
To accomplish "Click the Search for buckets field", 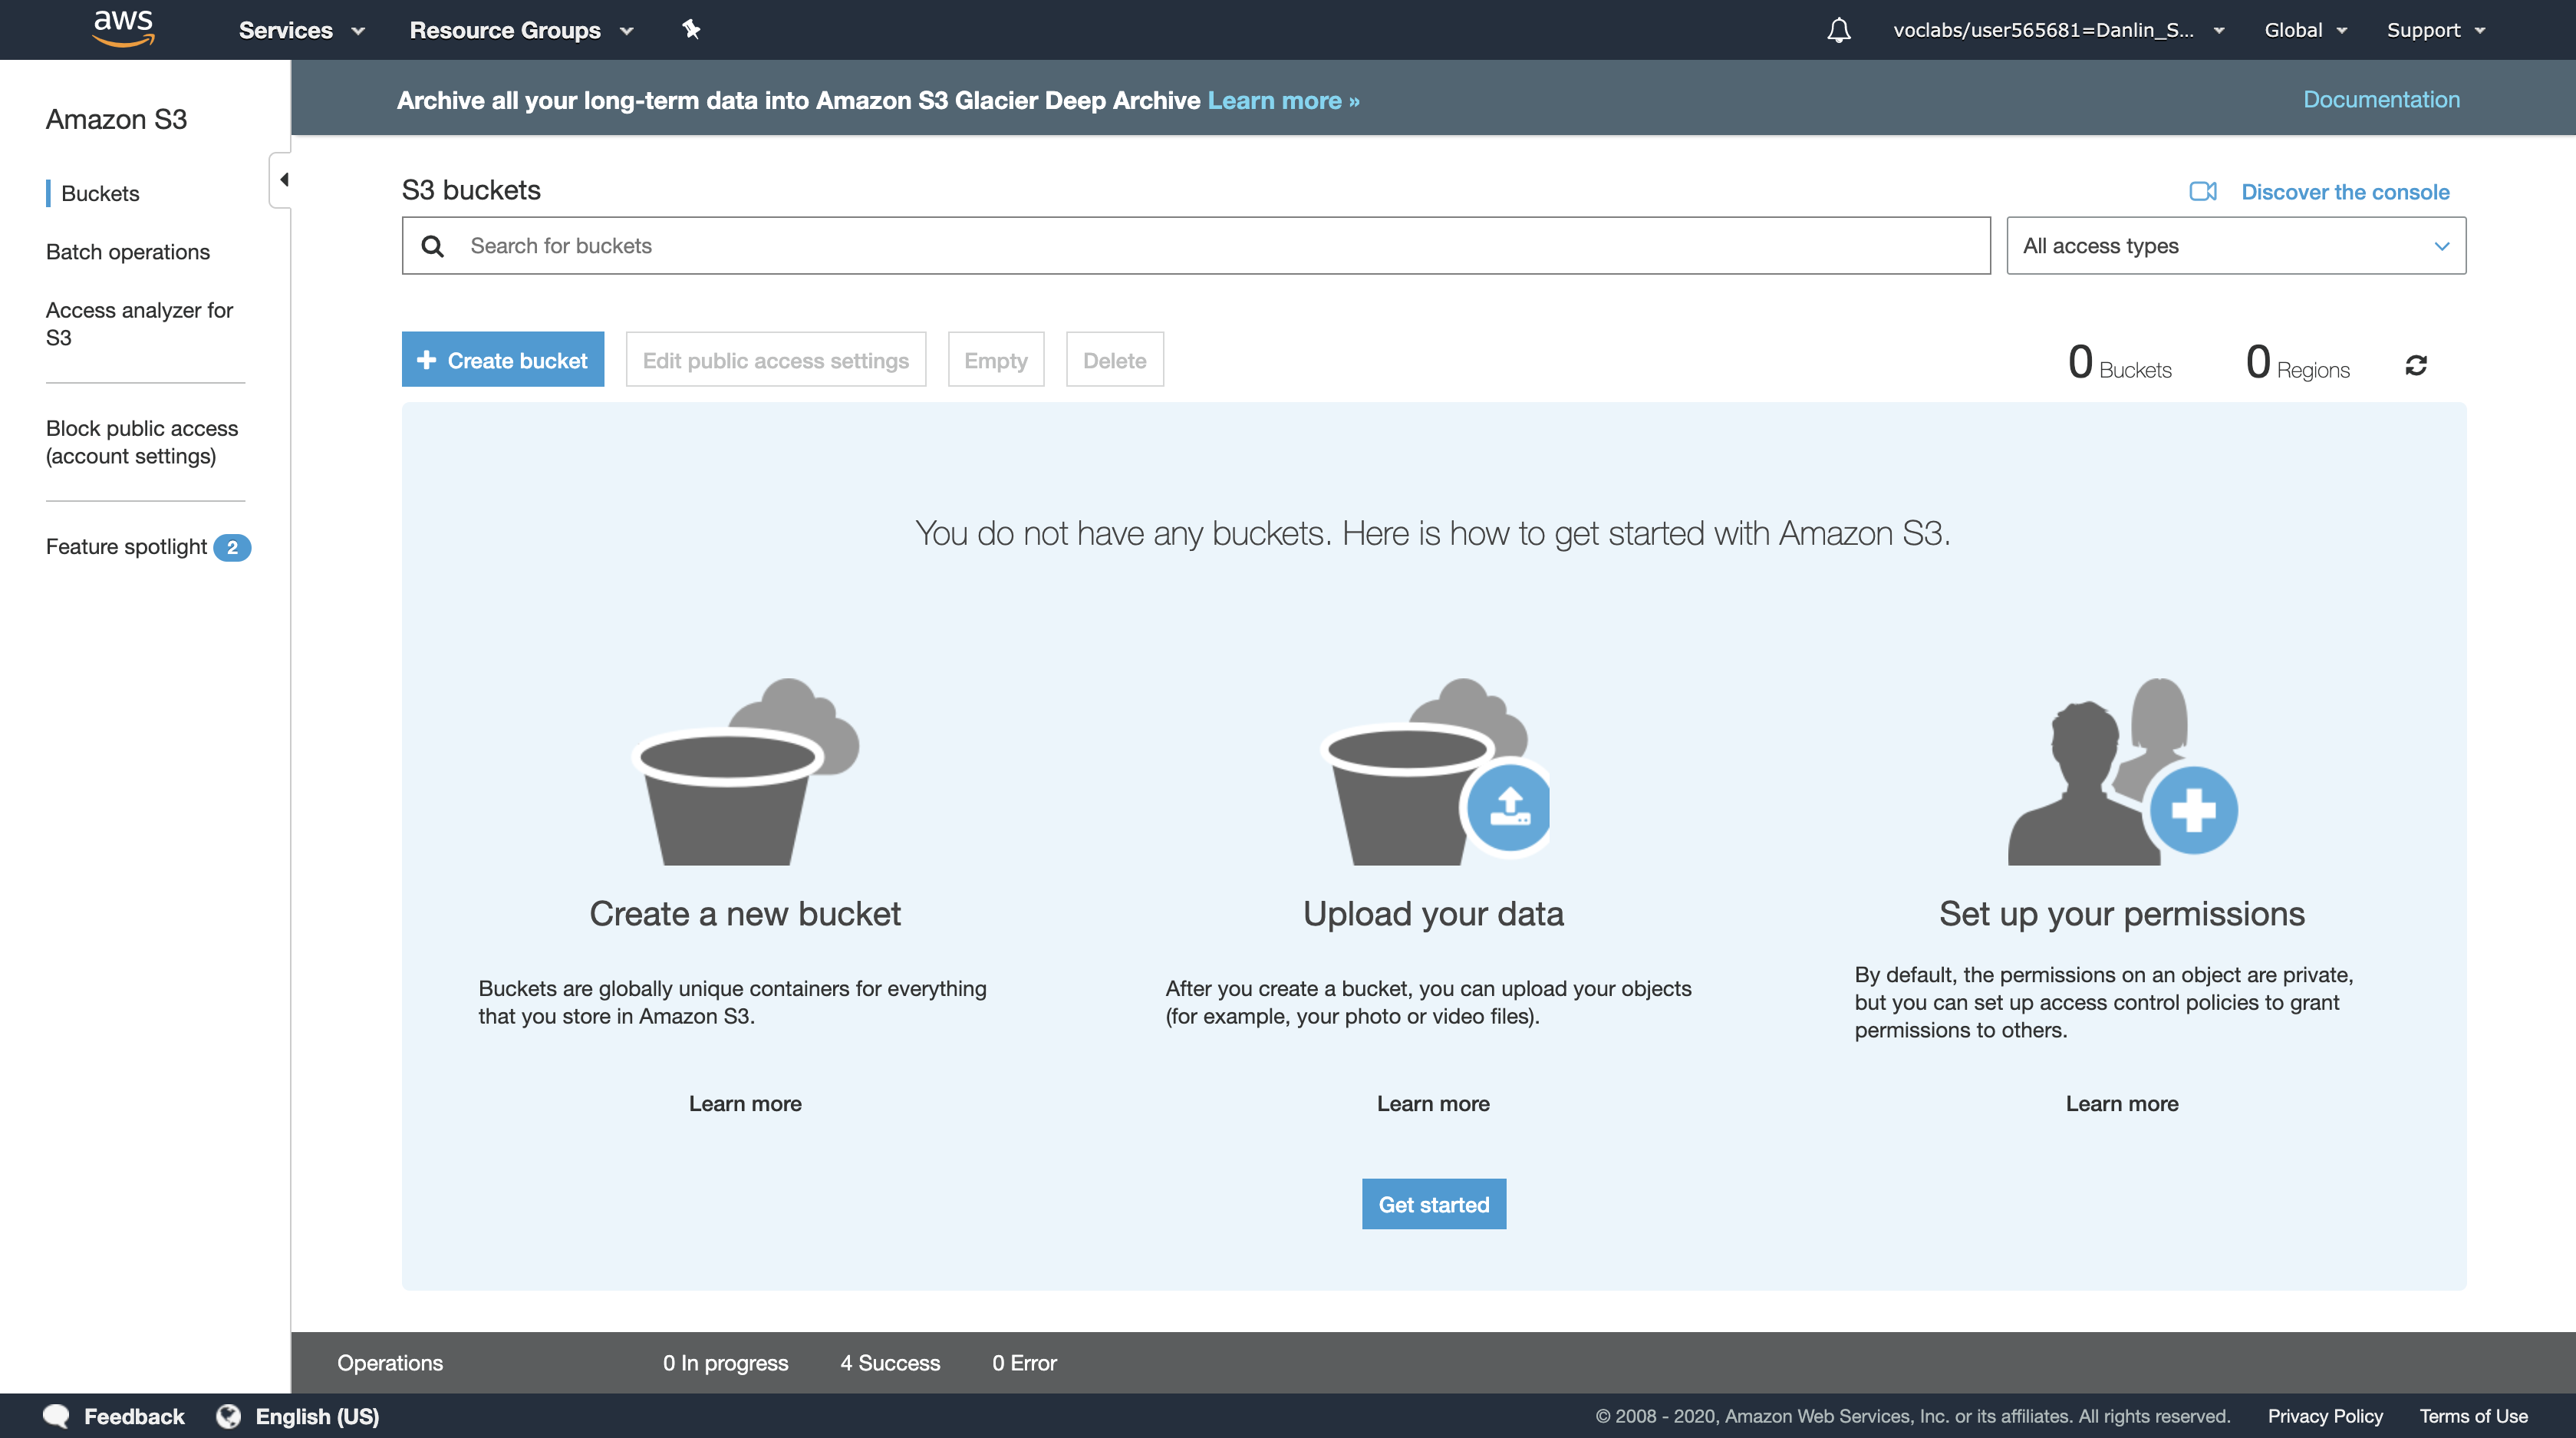I will tap(1195, 246).
